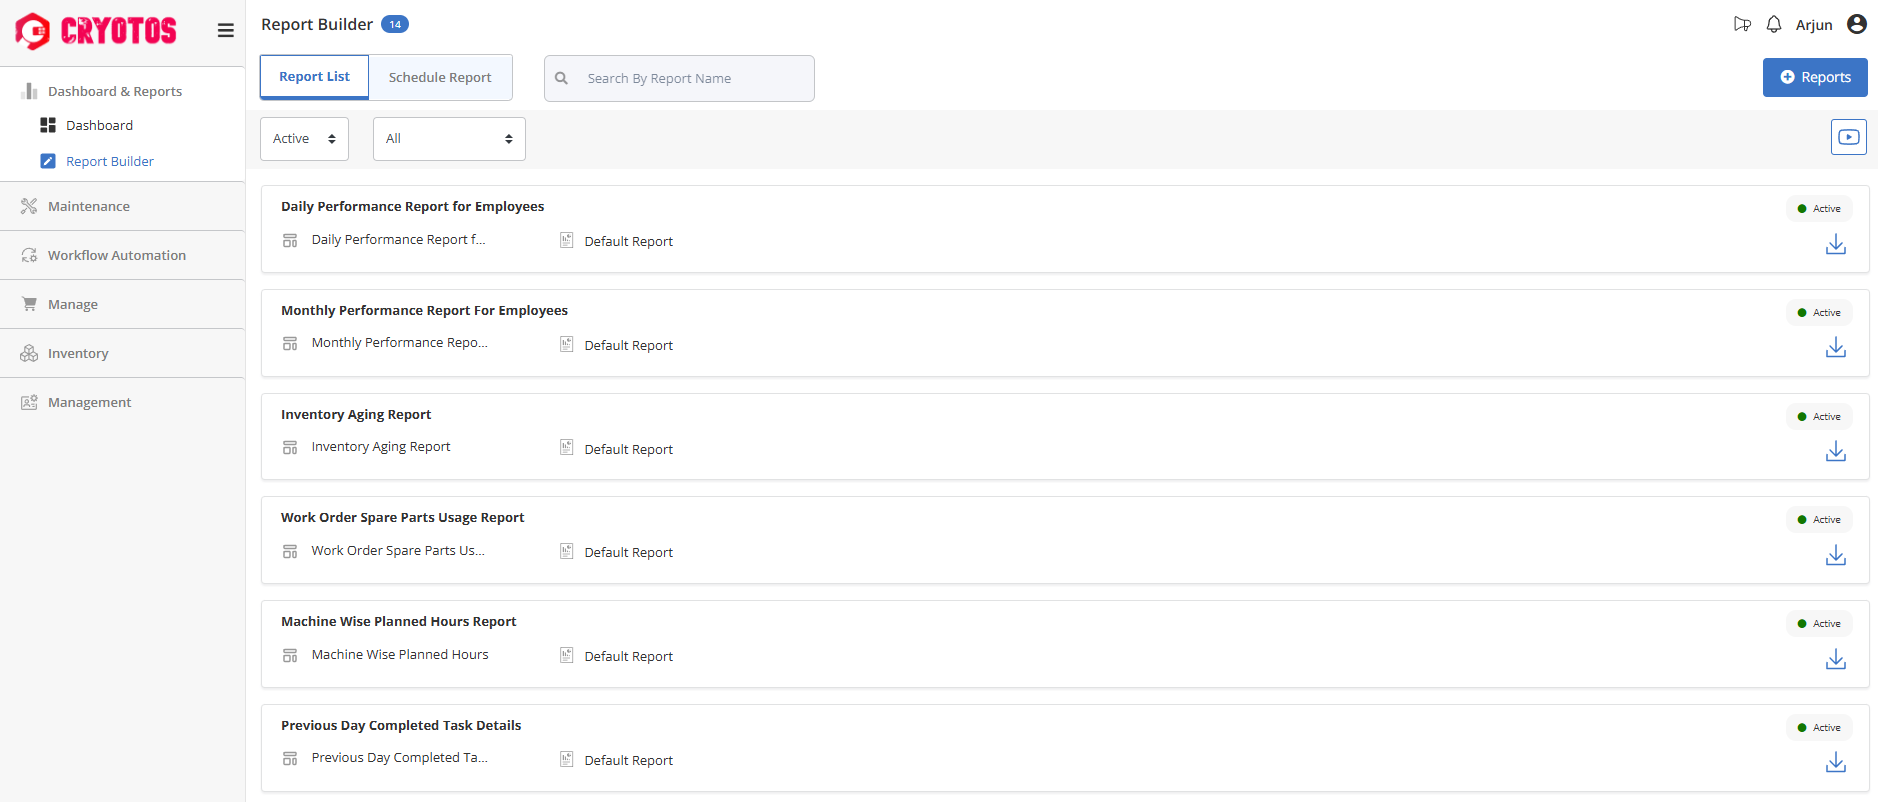This screenshot has width=1878, height=802.
Task: Click Default Report in Previous Day Completed row
Action: pyautogui.click(x=628, y=760)
